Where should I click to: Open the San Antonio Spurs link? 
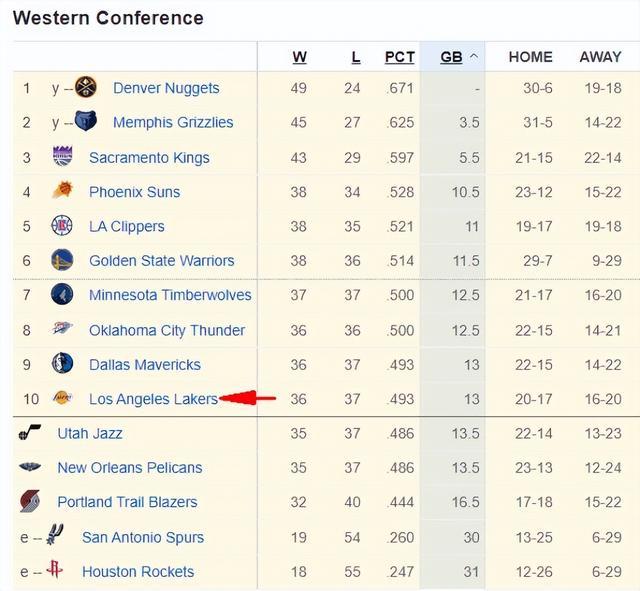pyautogui.click(x=143, y=538)
